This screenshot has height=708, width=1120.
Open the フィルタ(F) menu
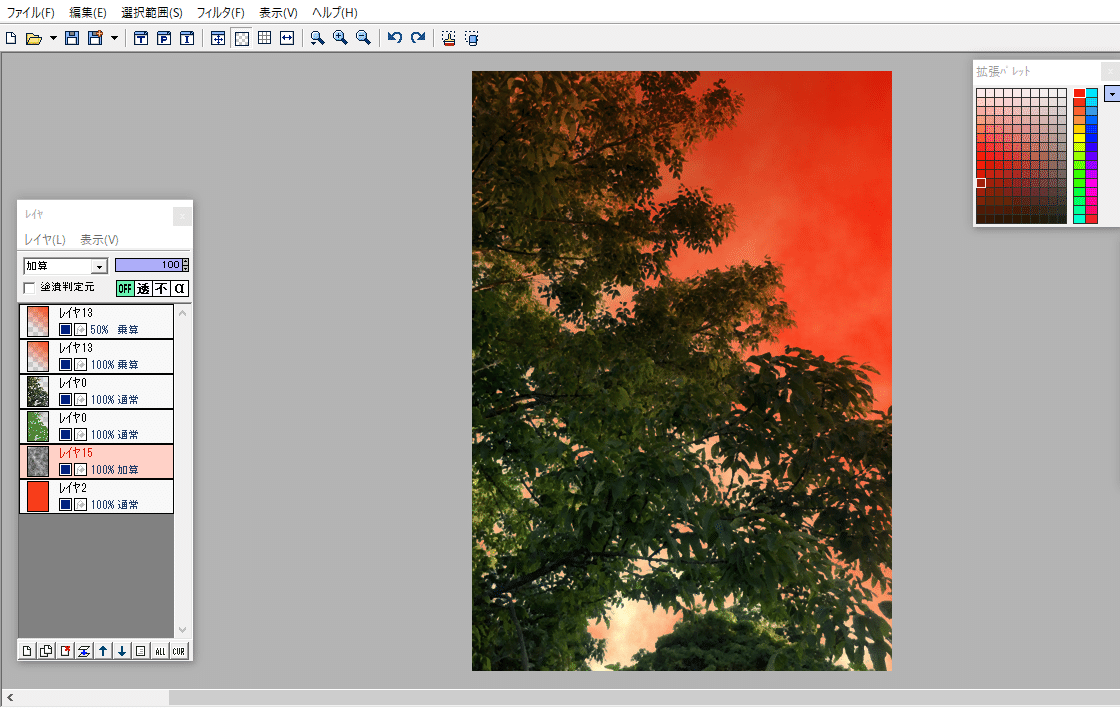221,12
